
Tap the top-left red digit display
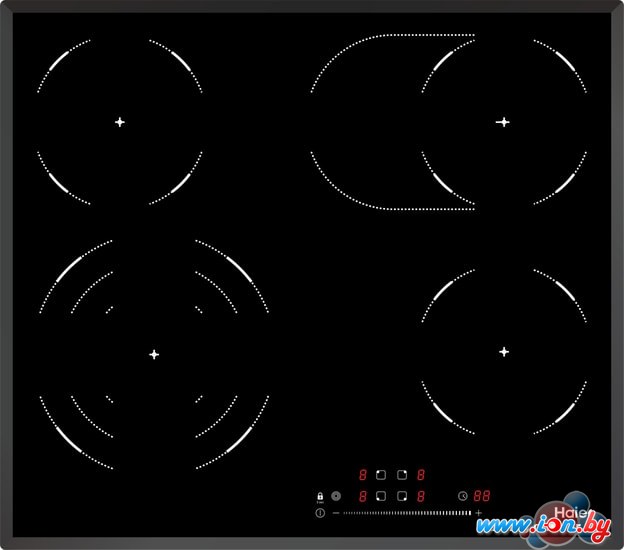pos(362,475)
